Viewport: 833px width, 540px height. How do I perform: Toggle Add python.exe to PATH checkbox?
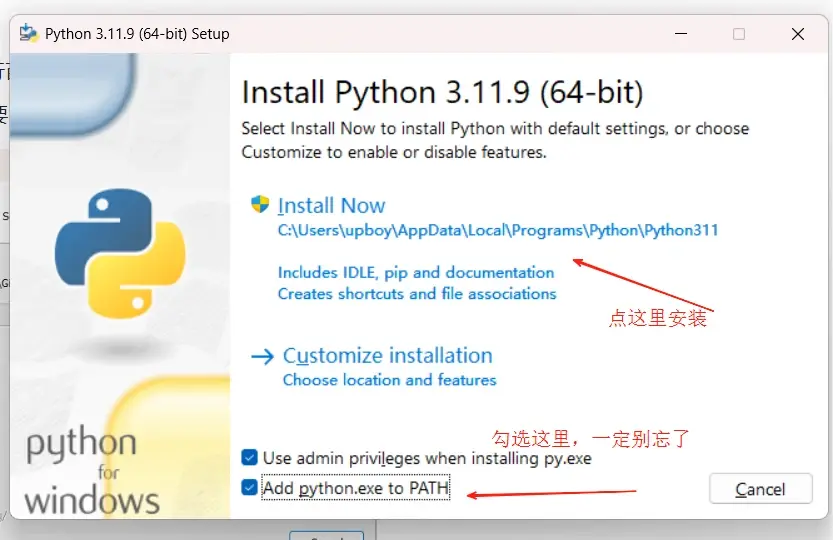(x=249, y=487)
